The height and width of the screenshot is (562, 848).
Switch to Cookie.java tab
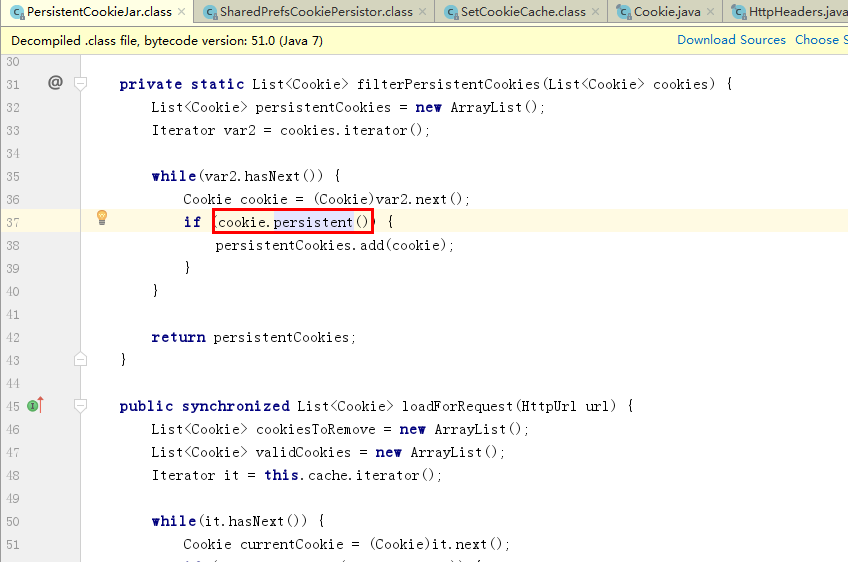(667, 11)
